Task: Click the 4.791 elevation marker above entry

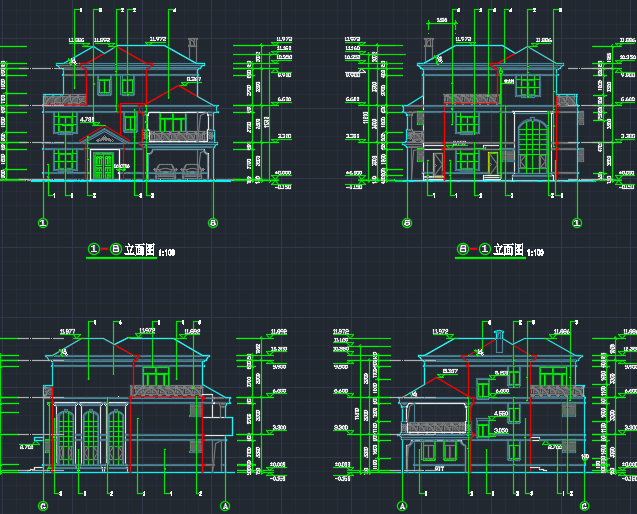Action: pos(87,120)
